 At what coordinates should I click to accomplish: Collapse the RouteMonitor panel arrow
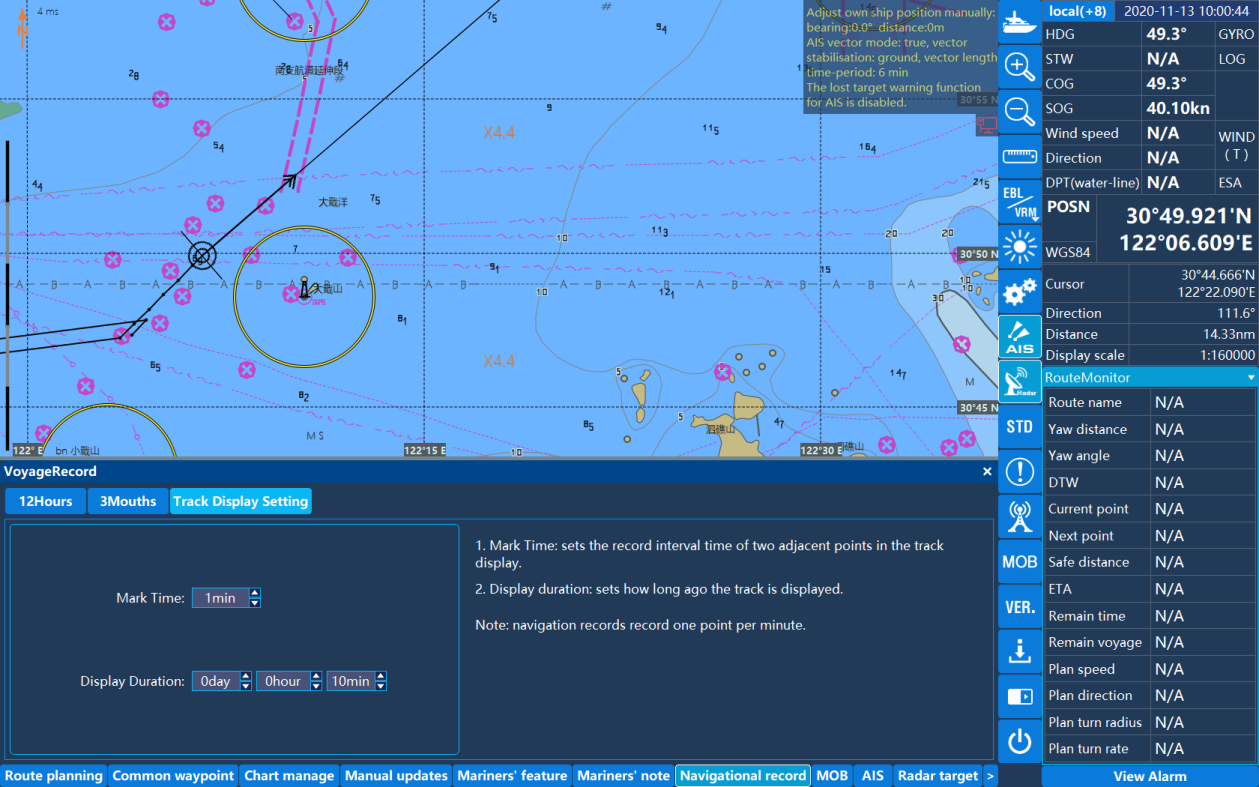[x=1251, y=378]
